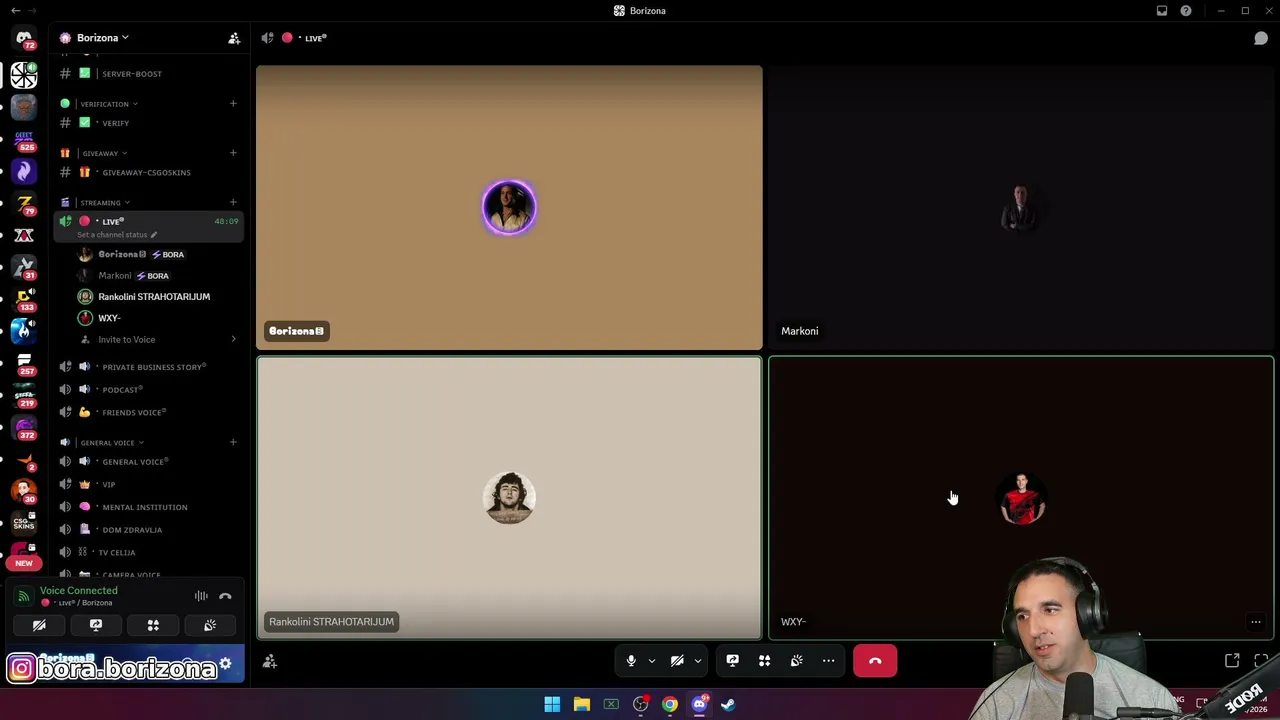Screen dimensions: 1280x720
Task: Click the create invite icon beside Borizona header
Action: (234, 38)
